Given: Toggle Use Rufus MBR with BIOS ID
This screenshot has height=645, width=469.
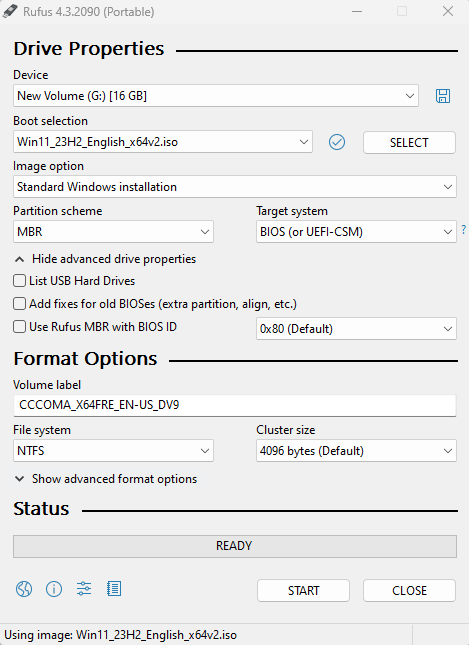Looking at the screenshot, I should tap(19, 327).
